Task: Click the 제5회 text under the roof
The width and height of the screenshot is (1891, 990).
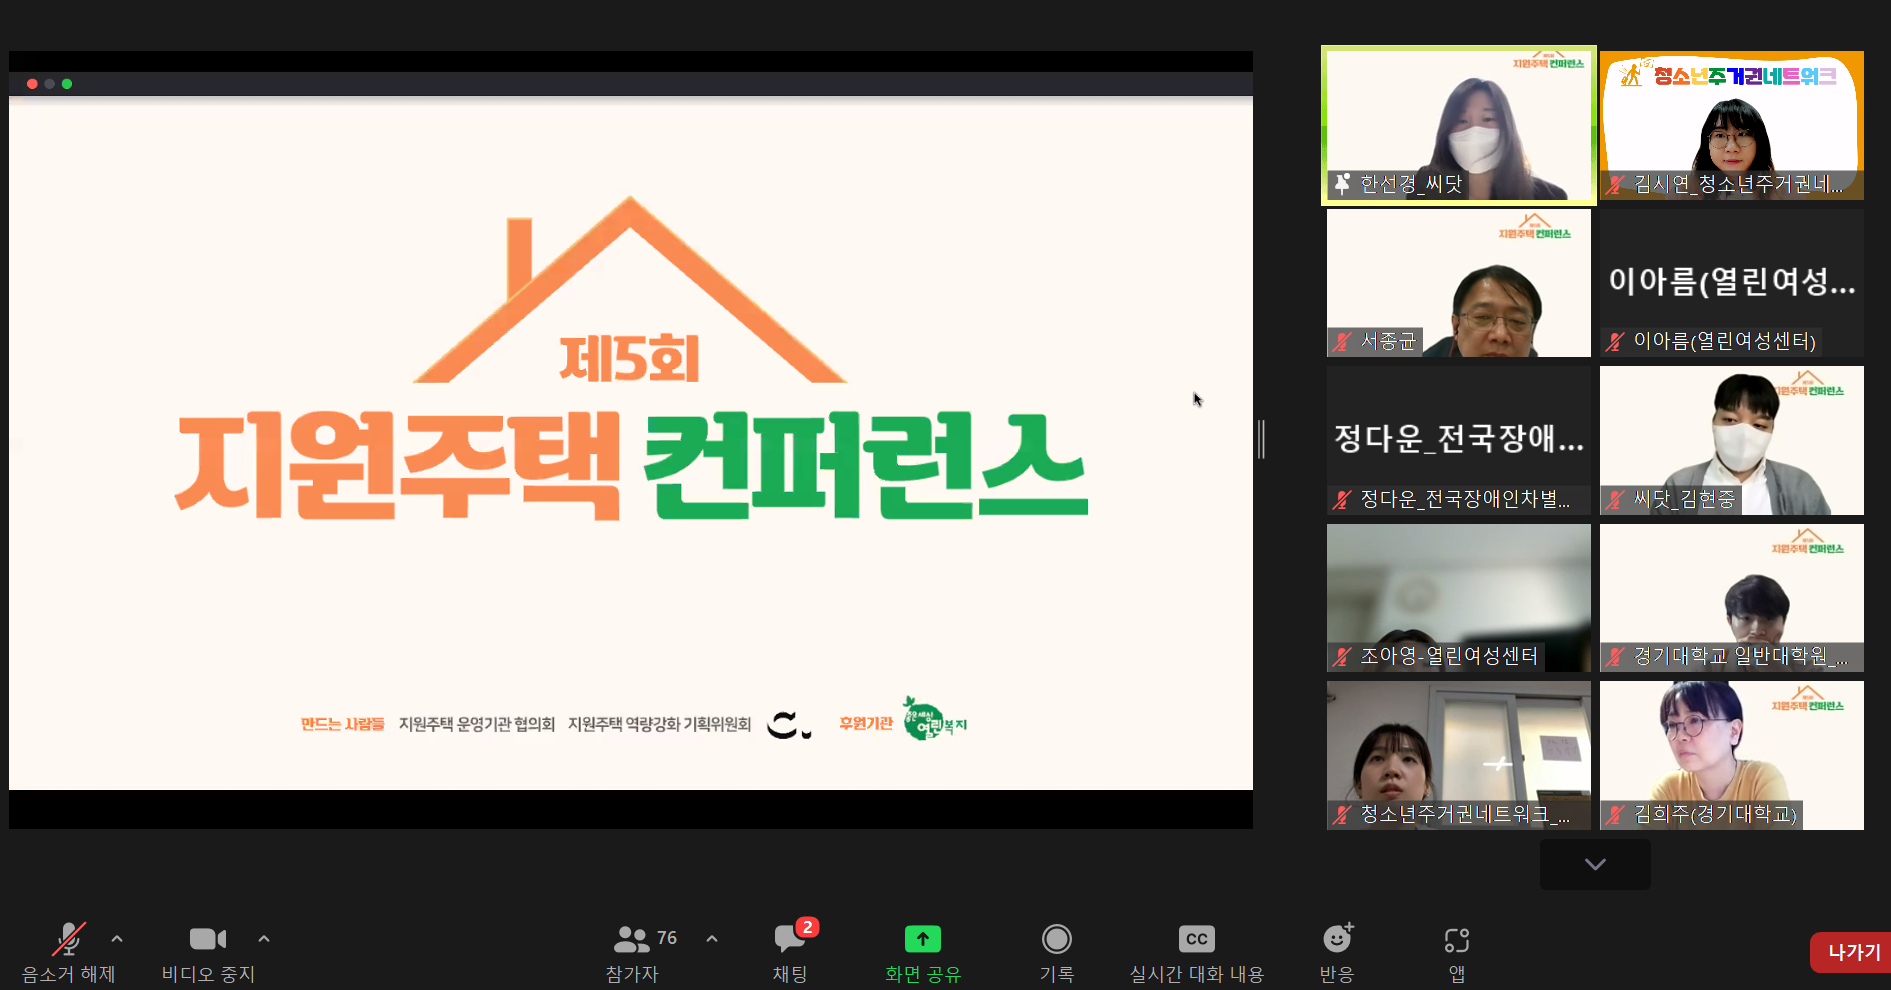Action: point(629,360)
